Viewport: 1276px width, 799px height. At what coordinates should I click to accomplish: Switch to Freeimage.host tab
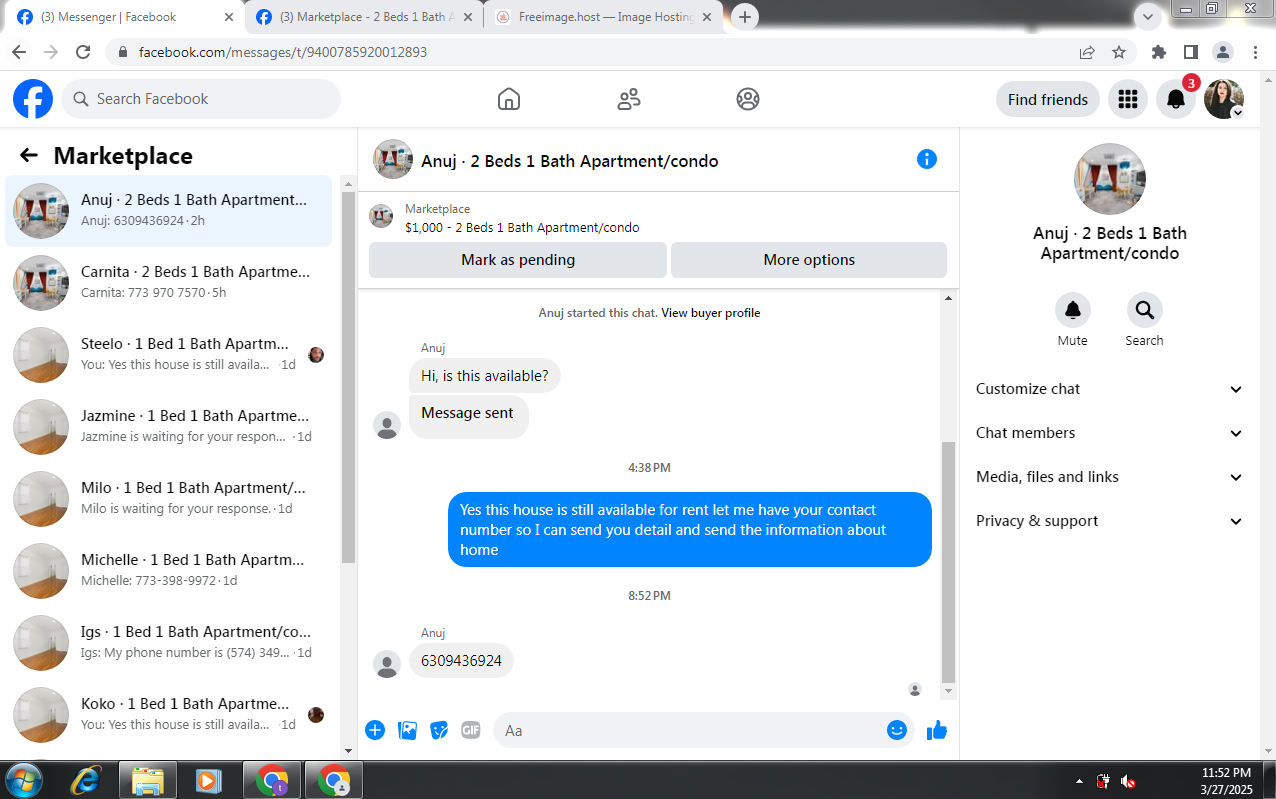(604, 17)
